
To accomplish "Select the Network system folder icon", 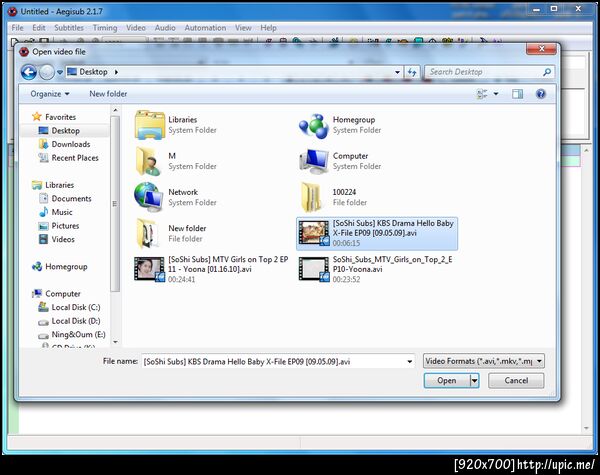I will pyautogui.click(x=149, y=197).
